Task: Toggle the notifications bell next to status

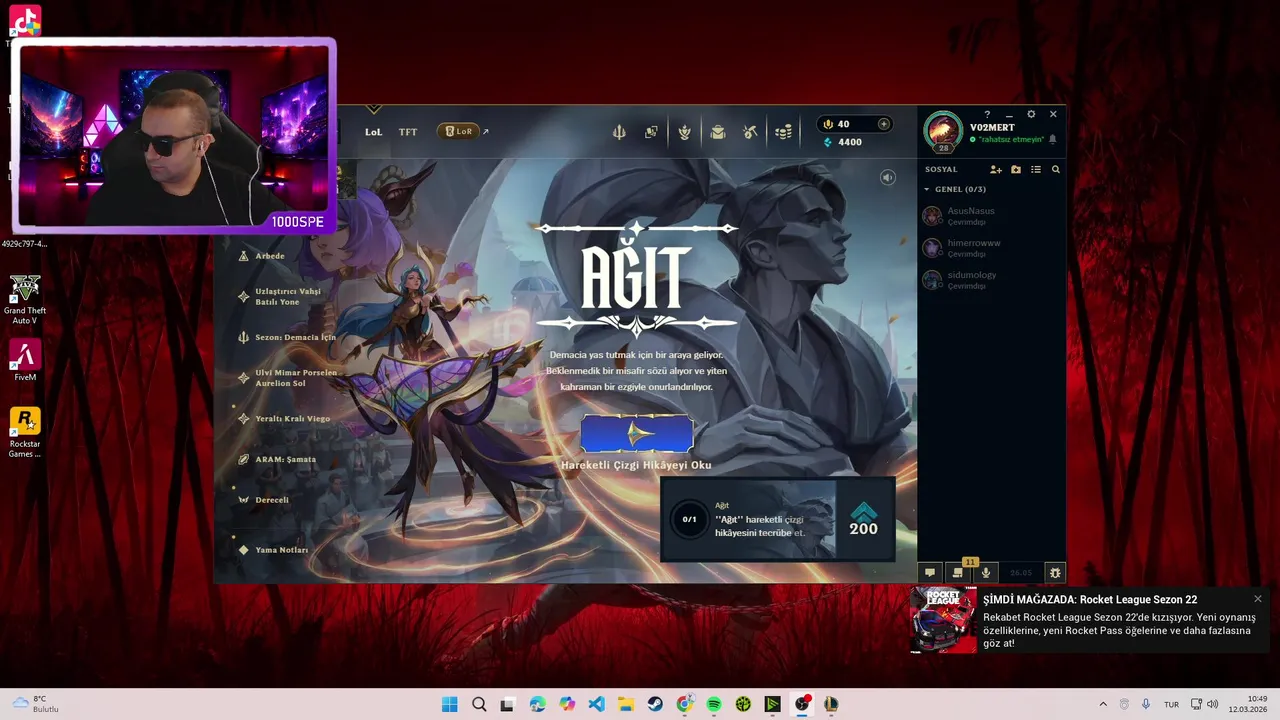Action: coord(1052,139)
